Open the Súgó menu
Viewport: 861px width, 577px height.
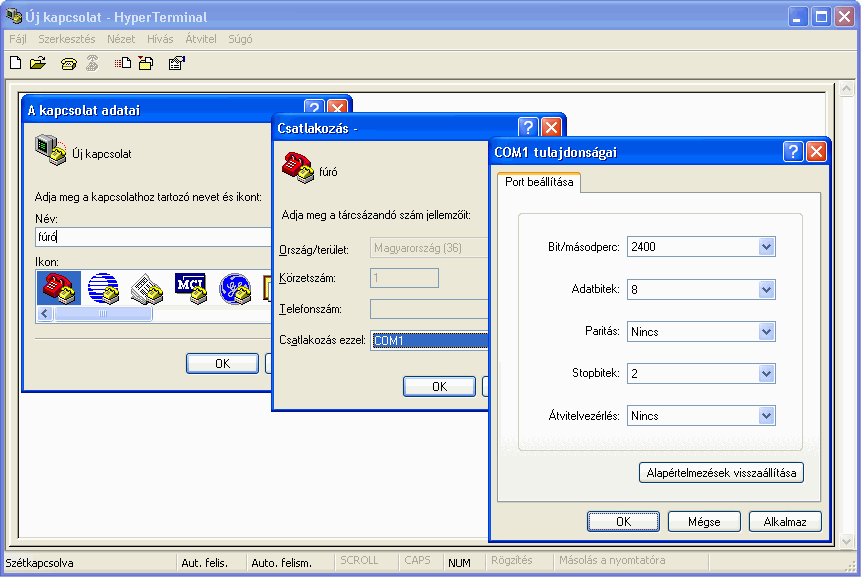(240, 39)
